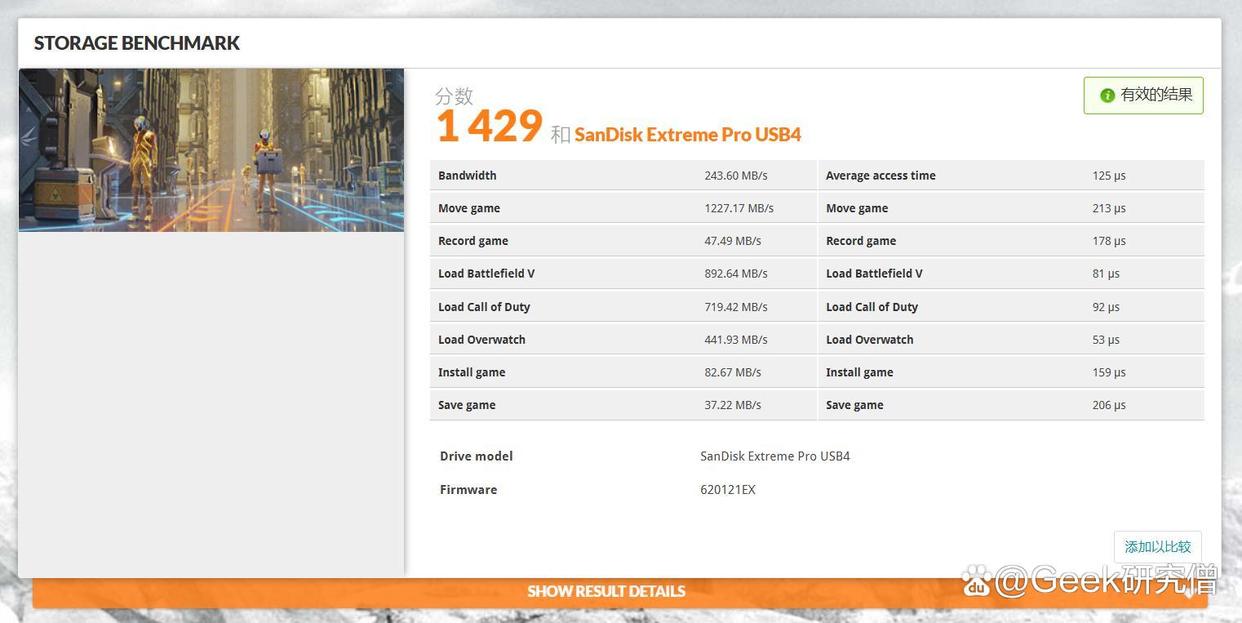Select Load Battlefield V bandwidth 892.64 MB/s
Screen dimensions: 1242x623
pyautogui.click(x=736, y=273)
